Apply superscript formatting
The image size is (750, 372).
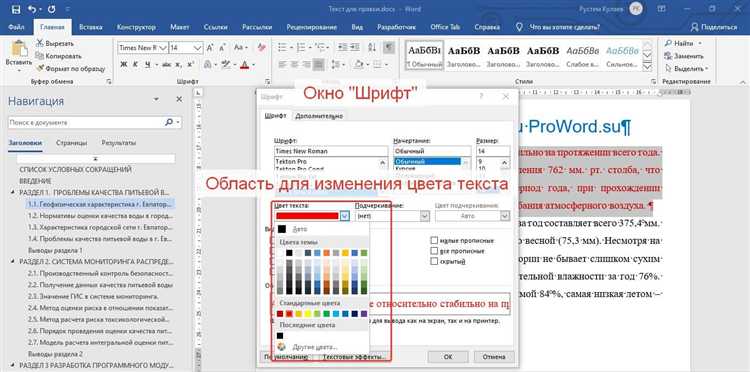tap(190, 65)
